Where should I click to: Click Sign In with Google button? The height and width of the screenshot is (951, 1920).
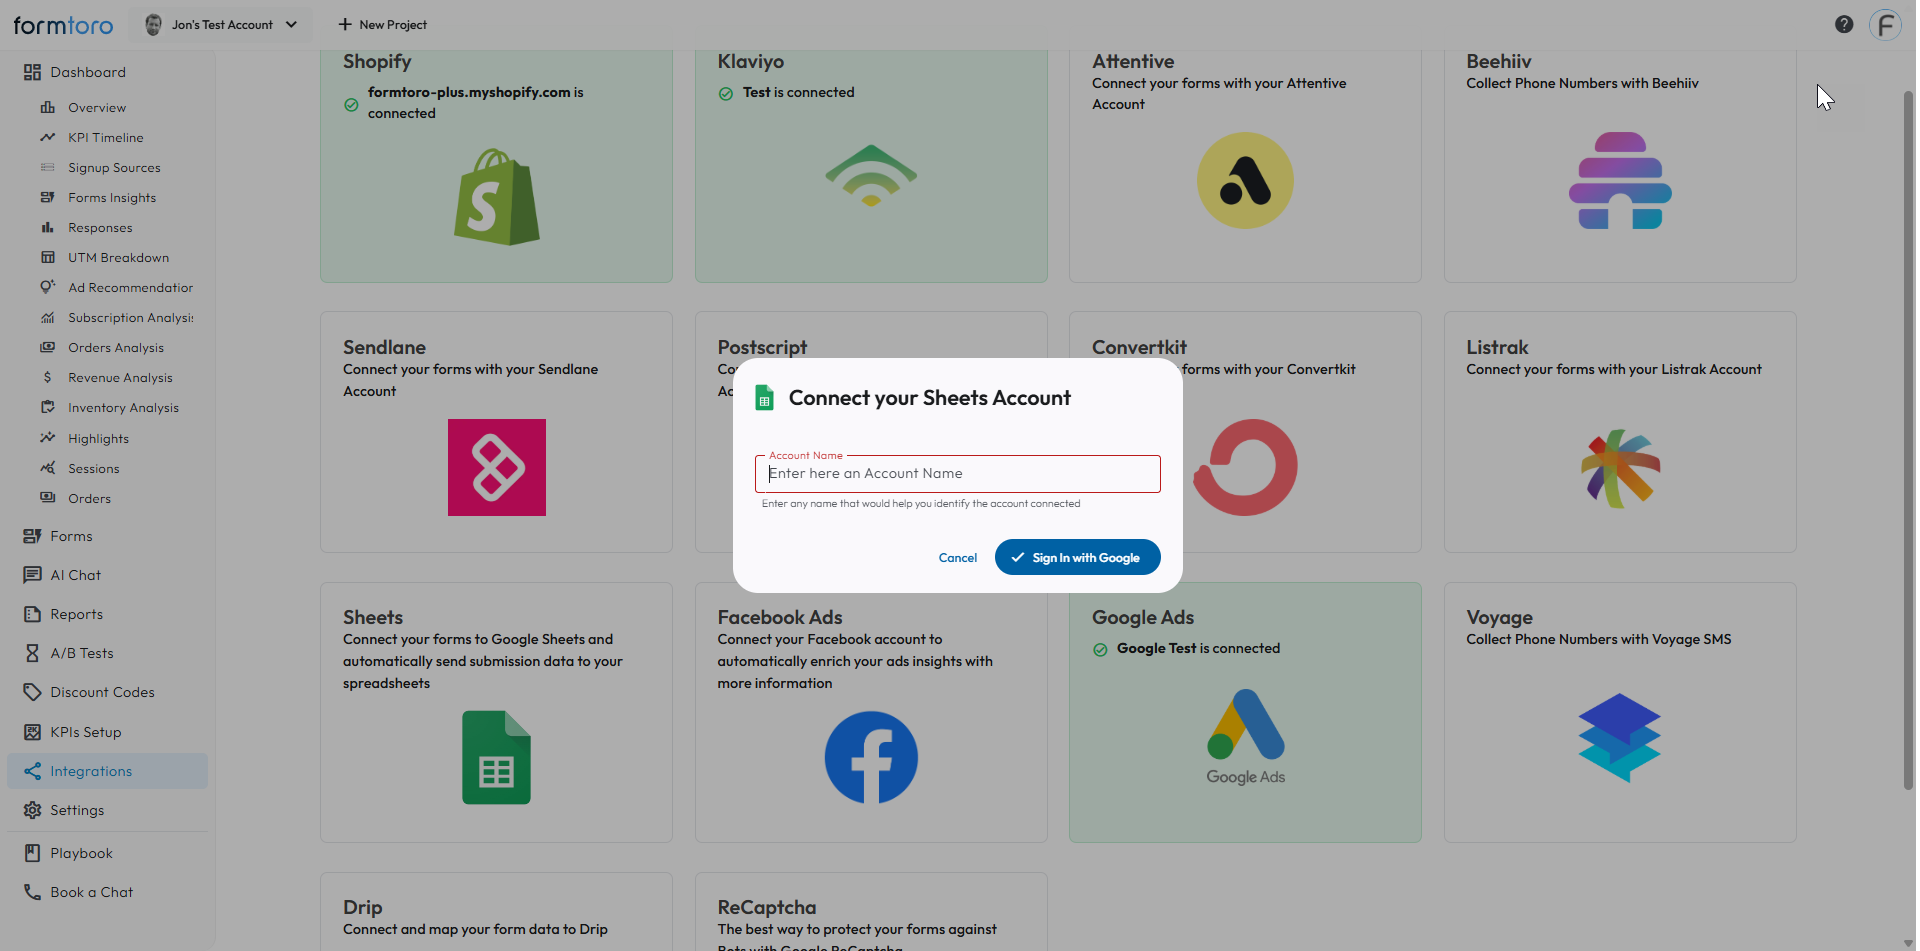point(1077,557)
